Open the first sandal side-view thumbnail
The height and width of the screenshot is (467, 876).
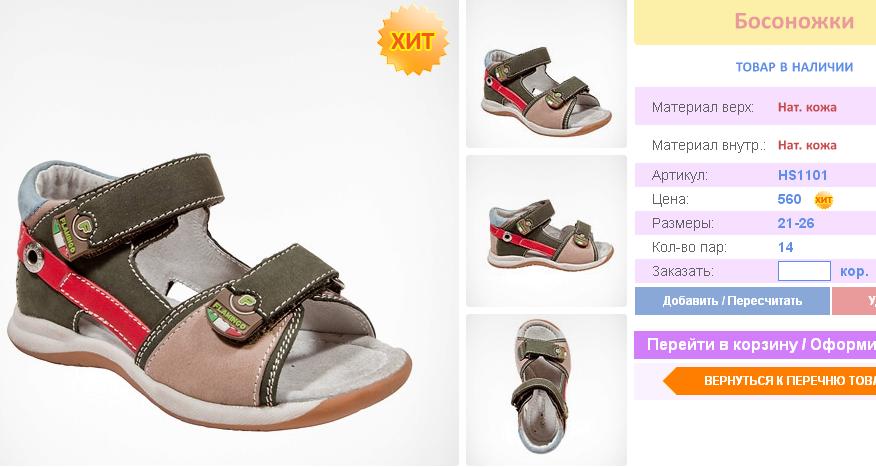tap(546, 74)
